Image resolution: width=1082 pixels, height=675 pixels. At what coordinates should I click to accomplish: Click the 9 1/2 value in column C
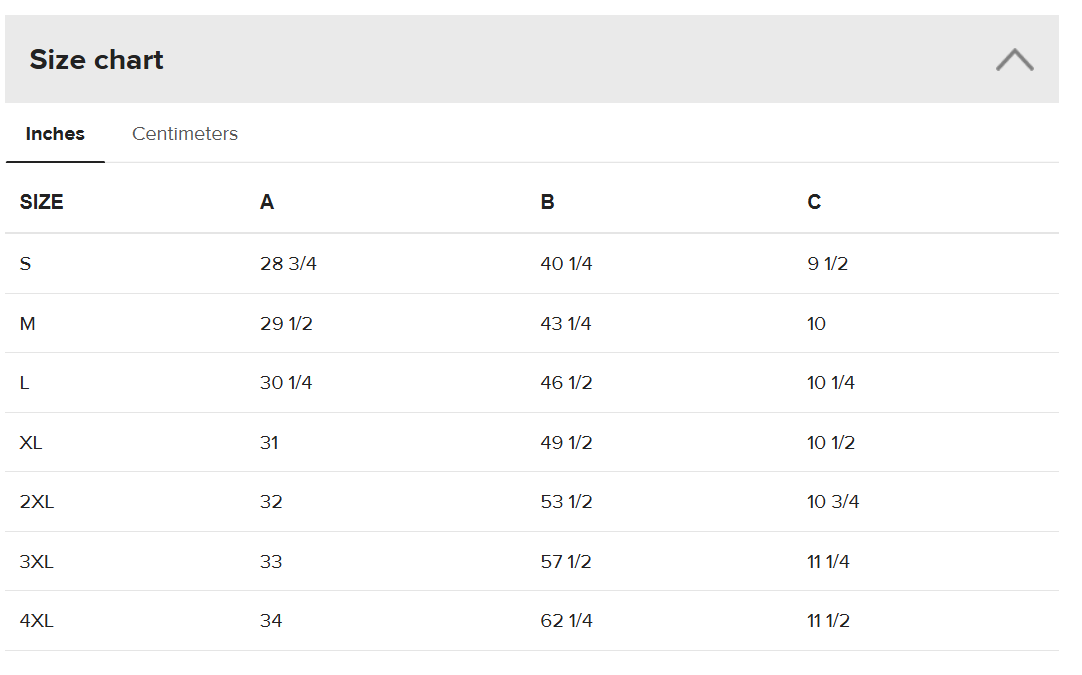pyautogui.click(x=827, y=264)
